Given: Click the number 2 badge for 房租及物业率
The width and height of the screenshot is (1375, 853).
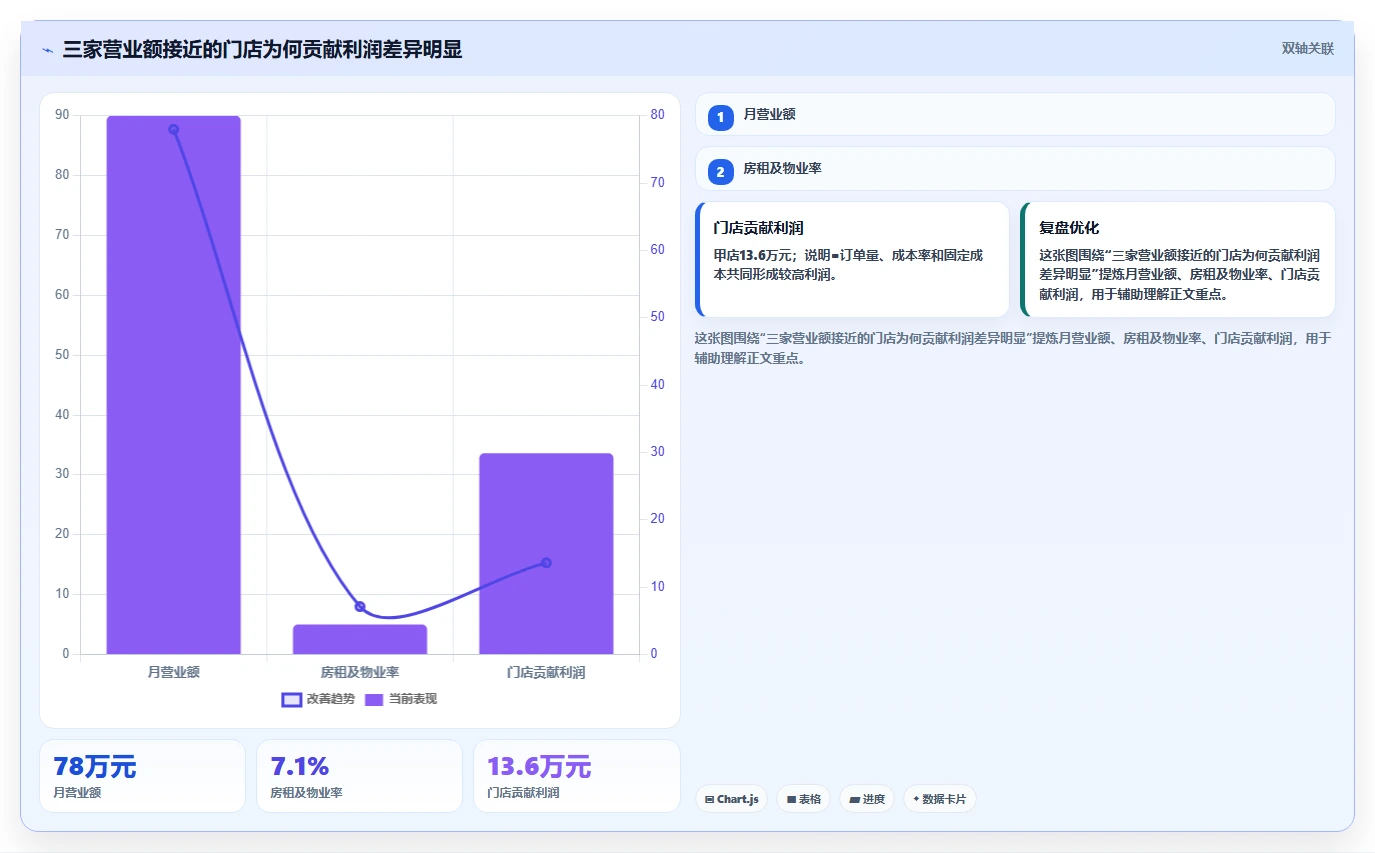Looking at the screenshot, I should pyautogui.click(x=720, y=173).
